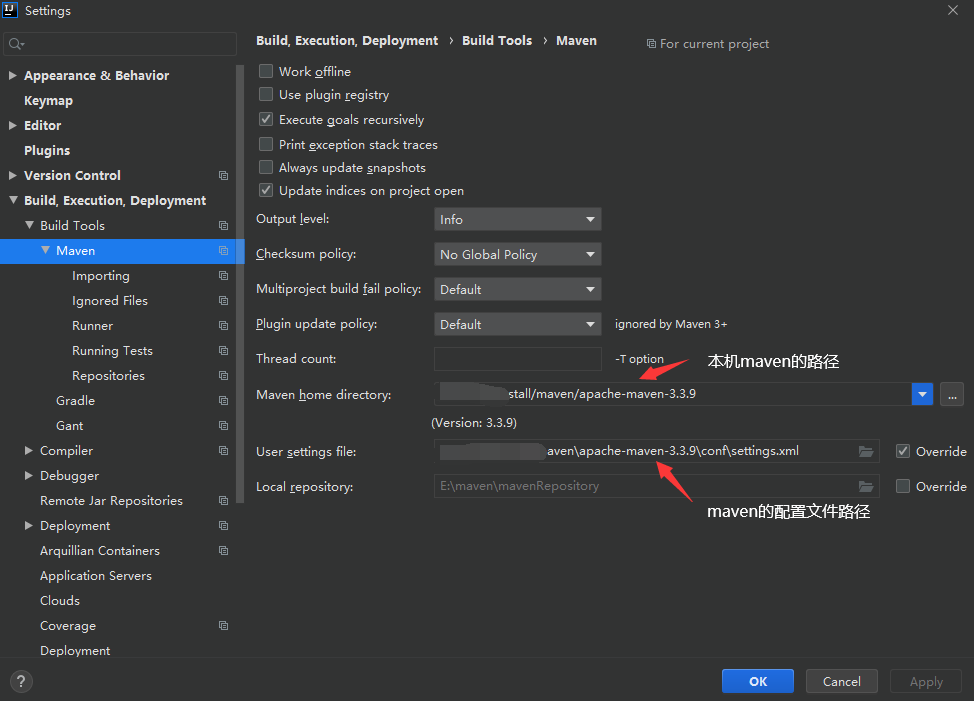Screen dimensions: 974x701
Task: Open the Plugins settings page
Action: [x=47, y=150]
